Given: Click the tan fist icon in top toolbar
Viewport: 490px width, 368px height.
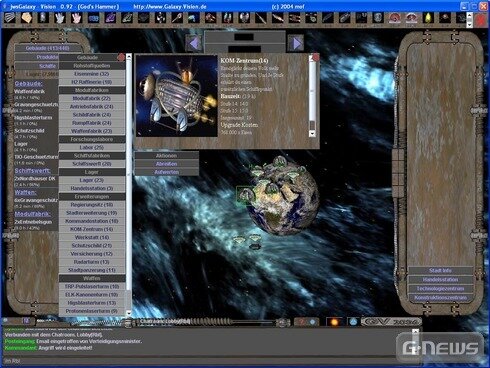Looking at the screenshot, I should point(27,18).
